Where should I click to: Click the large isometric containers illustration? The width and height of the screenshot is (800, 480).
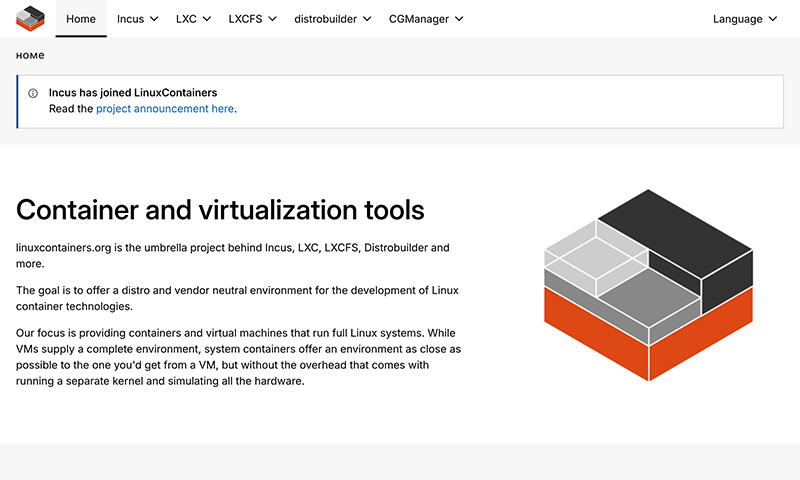point(648,285)
